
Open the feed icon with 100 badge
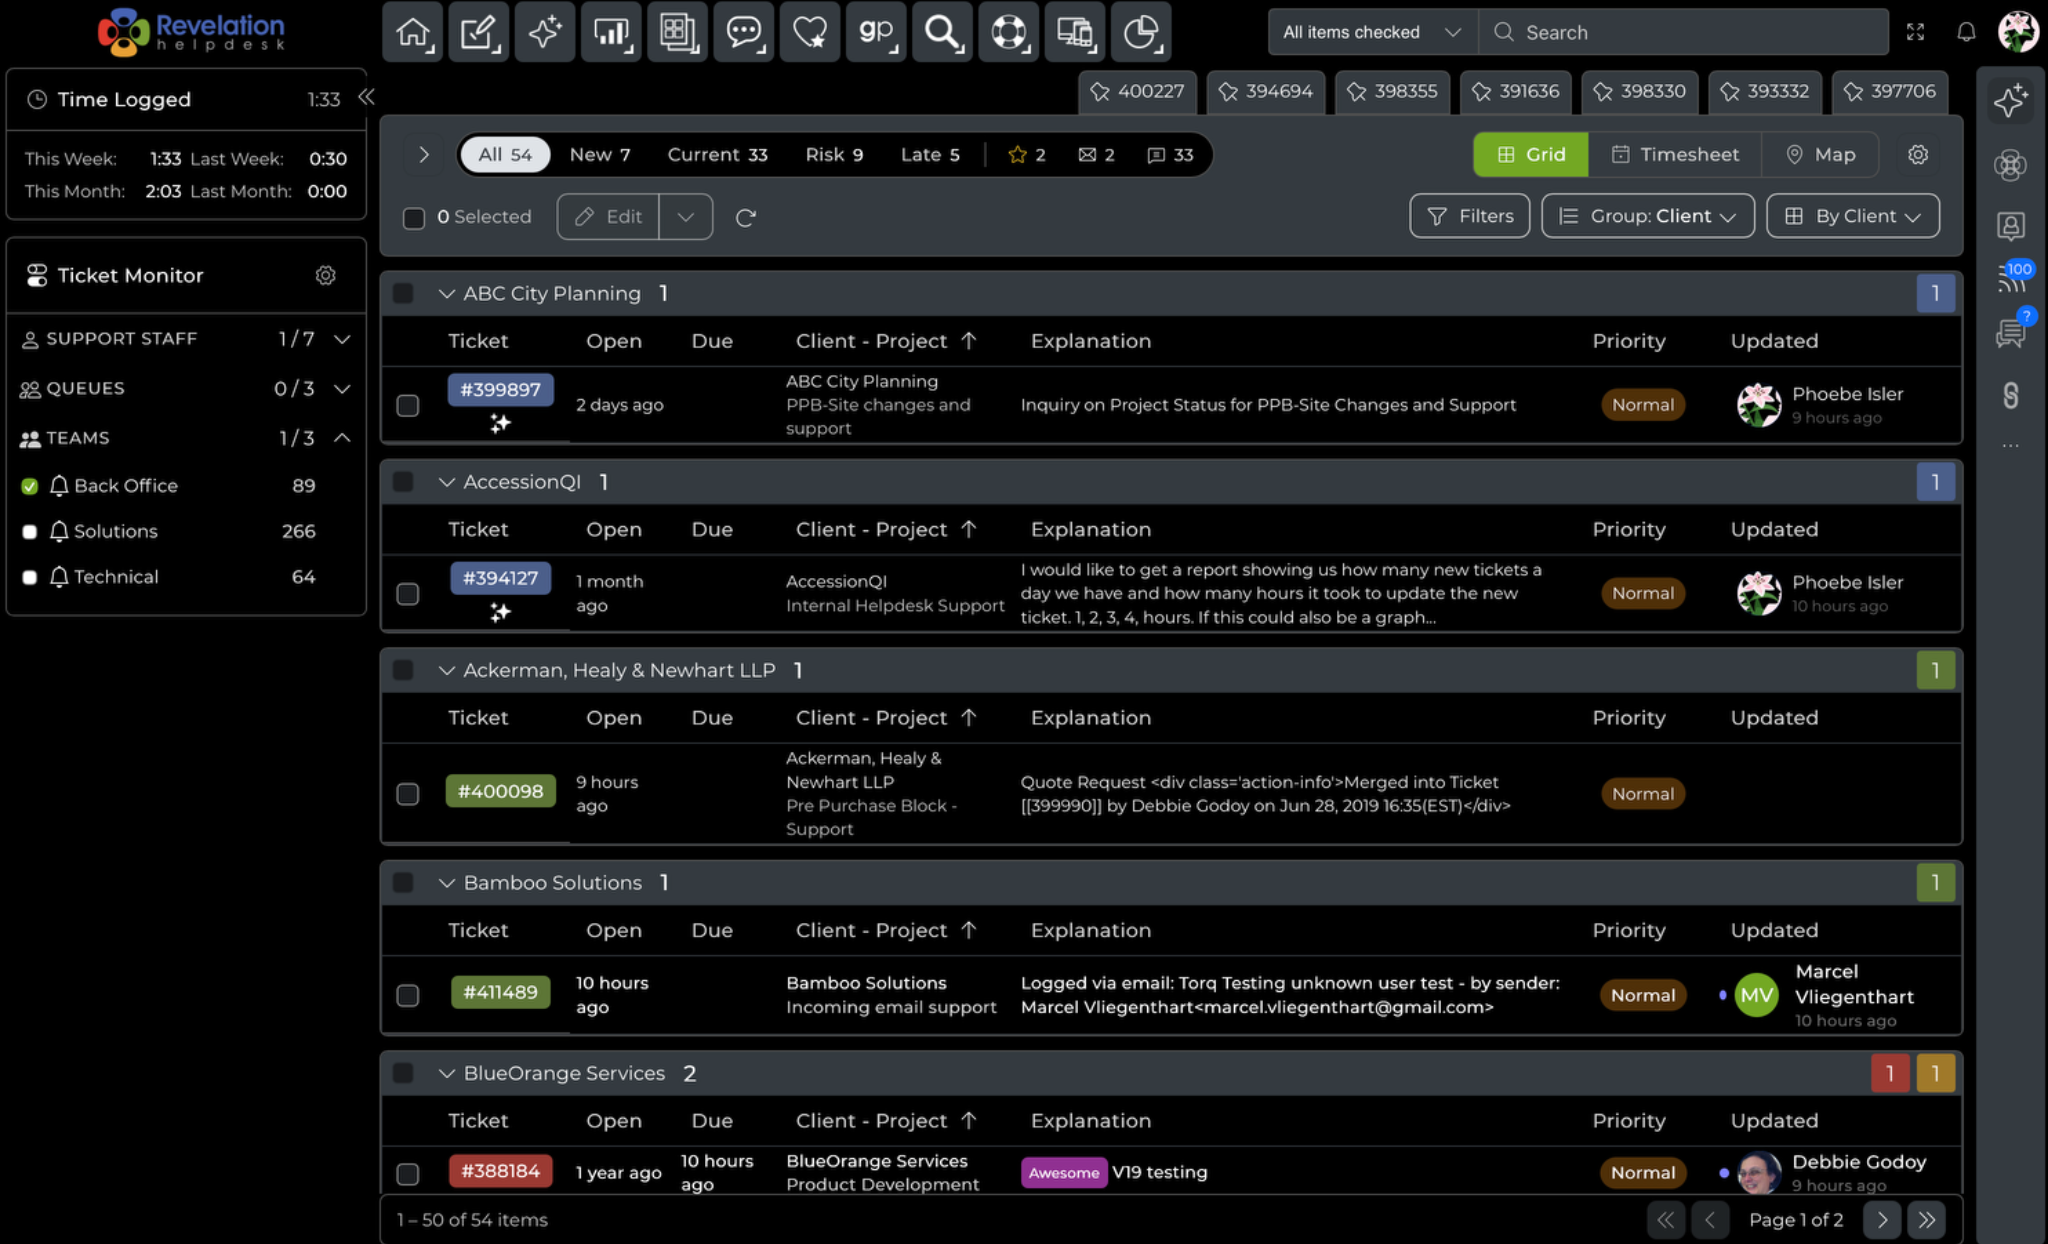click(x=2011, y=277)
